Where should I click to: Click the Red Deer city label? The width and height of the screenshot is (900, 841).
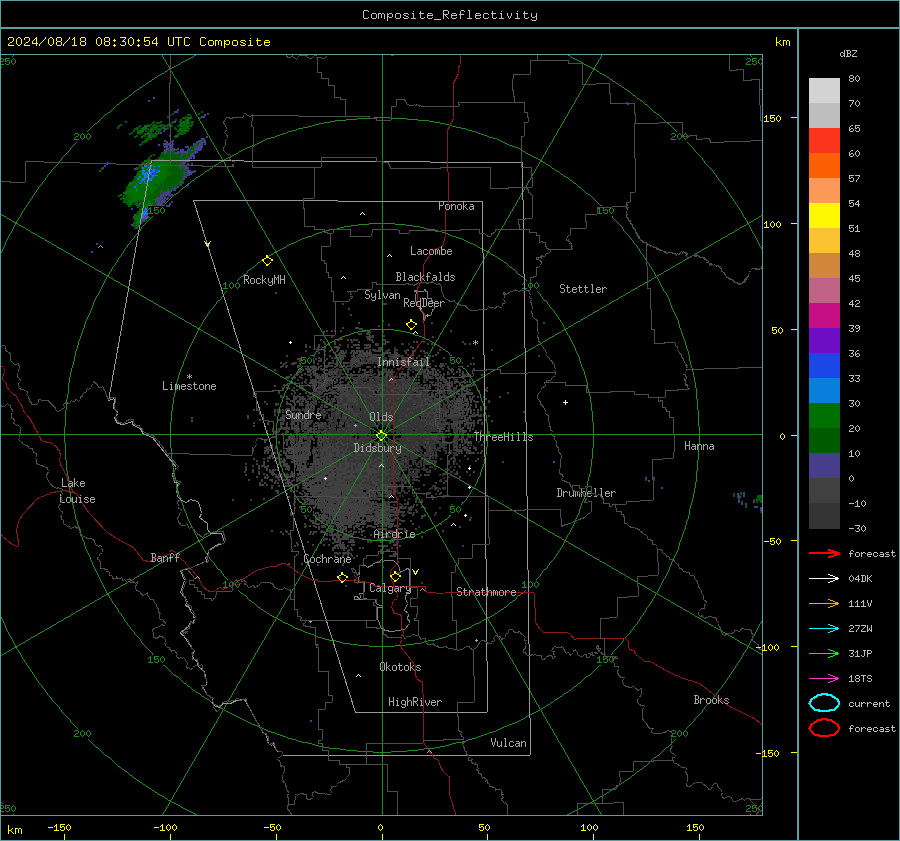point(424,303)
